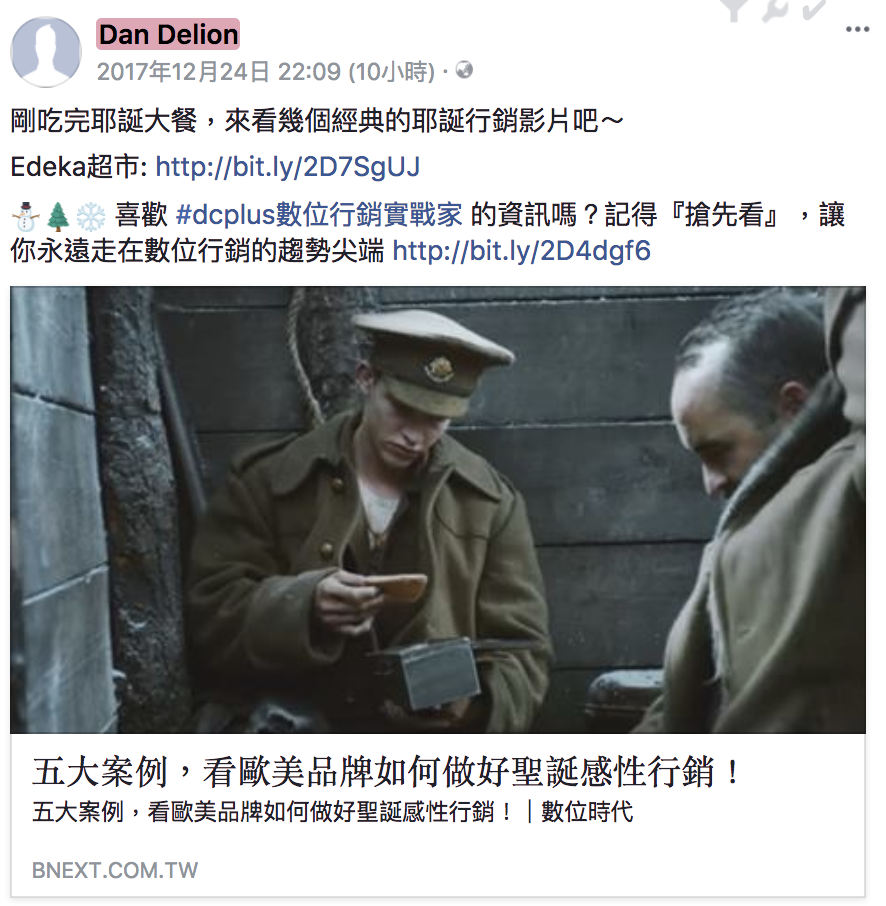The image size is (886, 906).
Task: Open the soldier preview image thumbnail
Action: pos(438,510)
